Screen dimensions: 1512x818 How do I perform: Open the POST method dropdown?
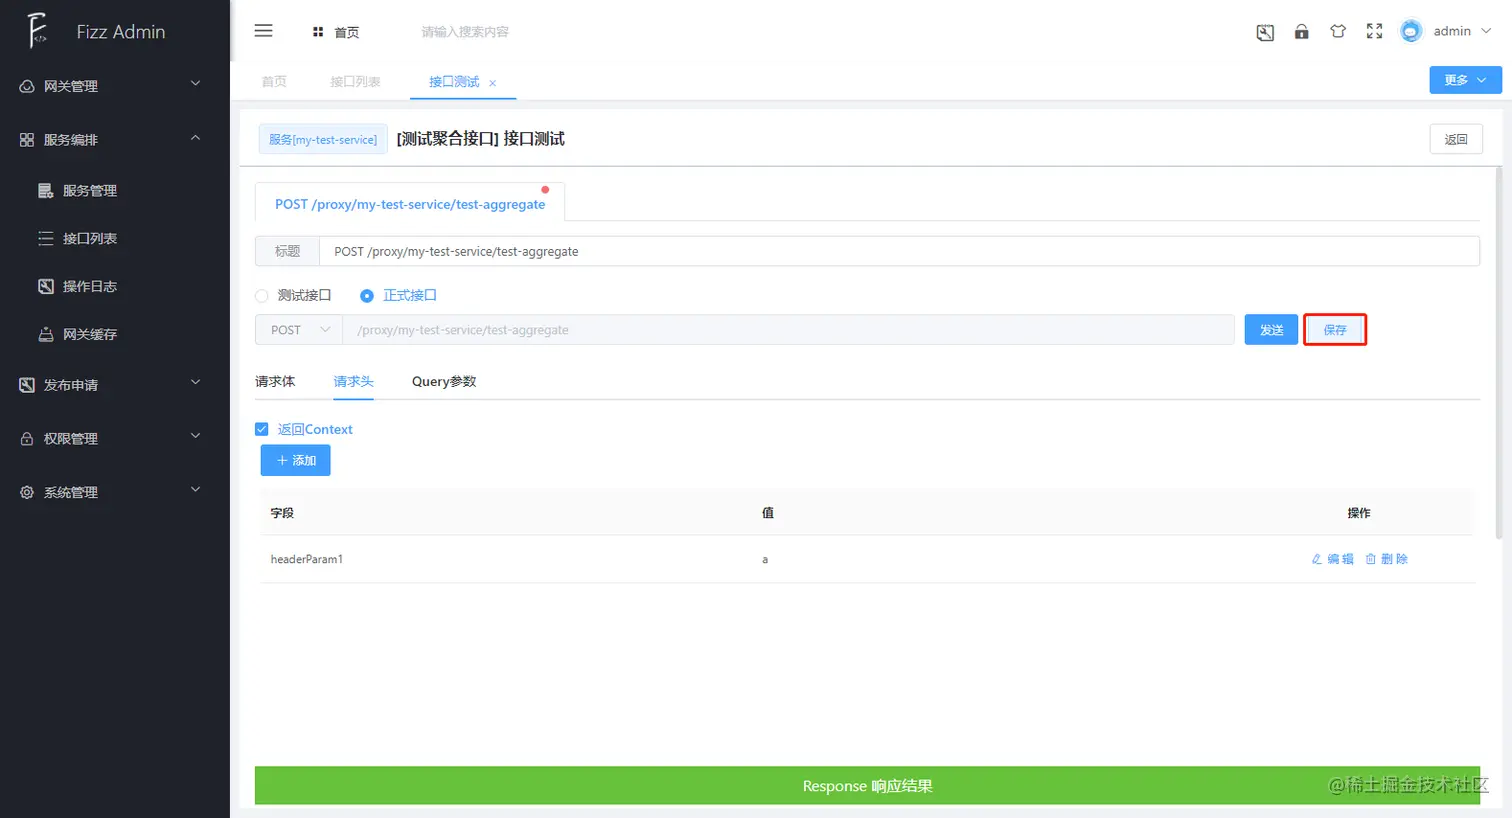[299, 330]
